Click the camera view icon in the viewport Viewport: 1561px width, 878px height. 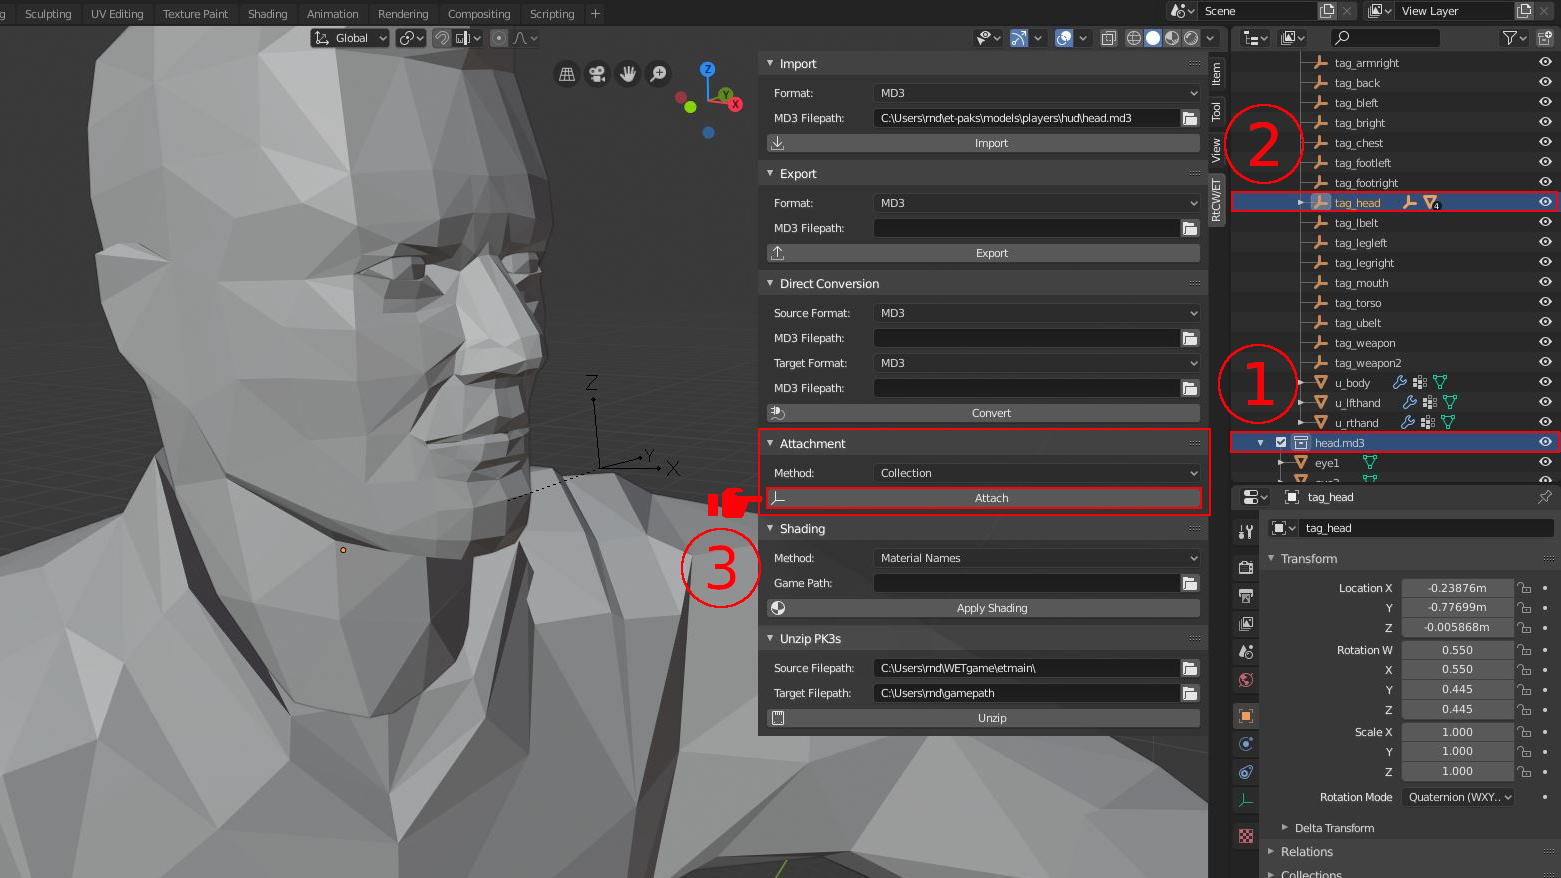596,74
